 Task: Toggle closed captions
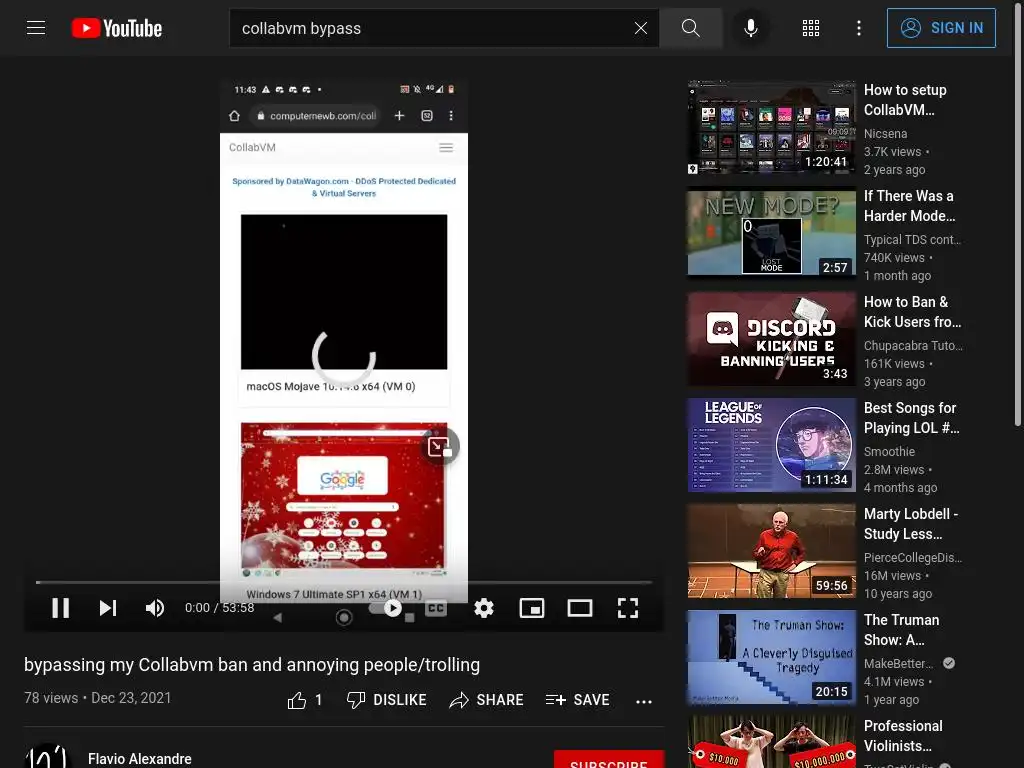(436, 608)
